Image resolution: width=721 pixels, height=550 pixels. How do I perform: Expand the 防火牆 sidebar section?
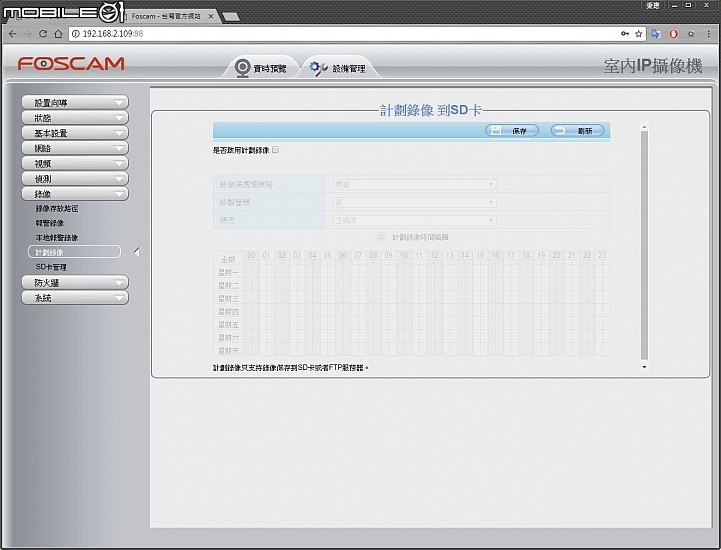pyautogui.click(x=75, y=282)
